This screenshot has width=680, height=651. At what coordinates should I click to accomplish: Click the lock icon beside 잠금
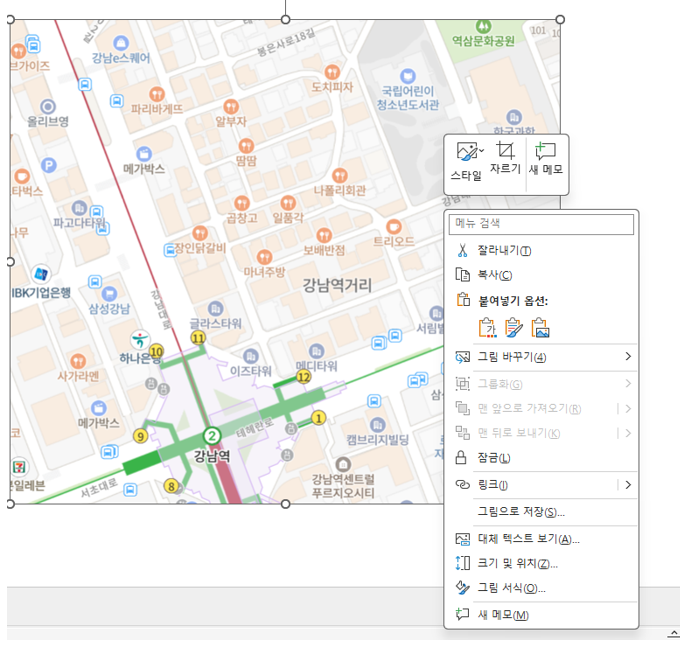461,457
